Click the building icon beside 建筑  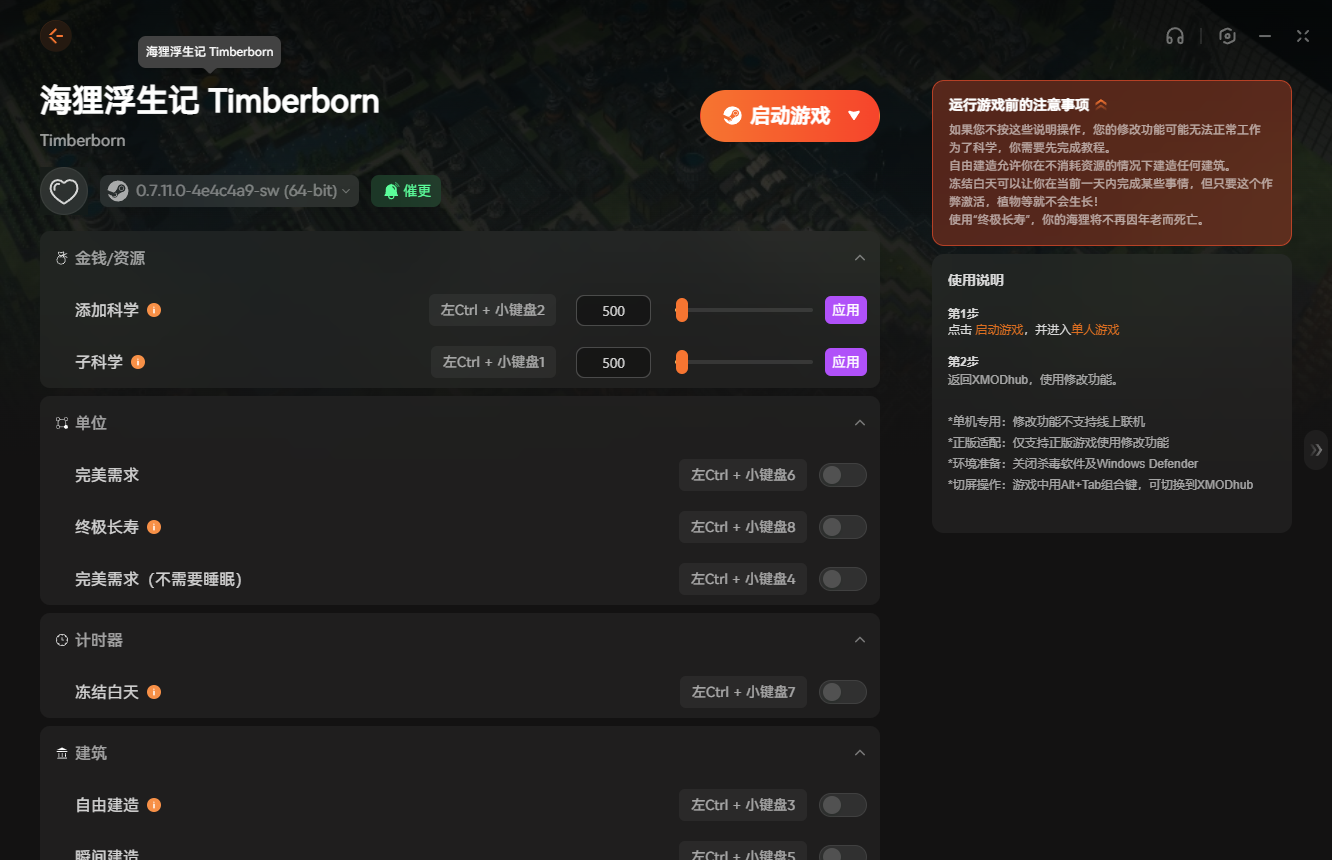pyautogui.click(x=61, y=752)
